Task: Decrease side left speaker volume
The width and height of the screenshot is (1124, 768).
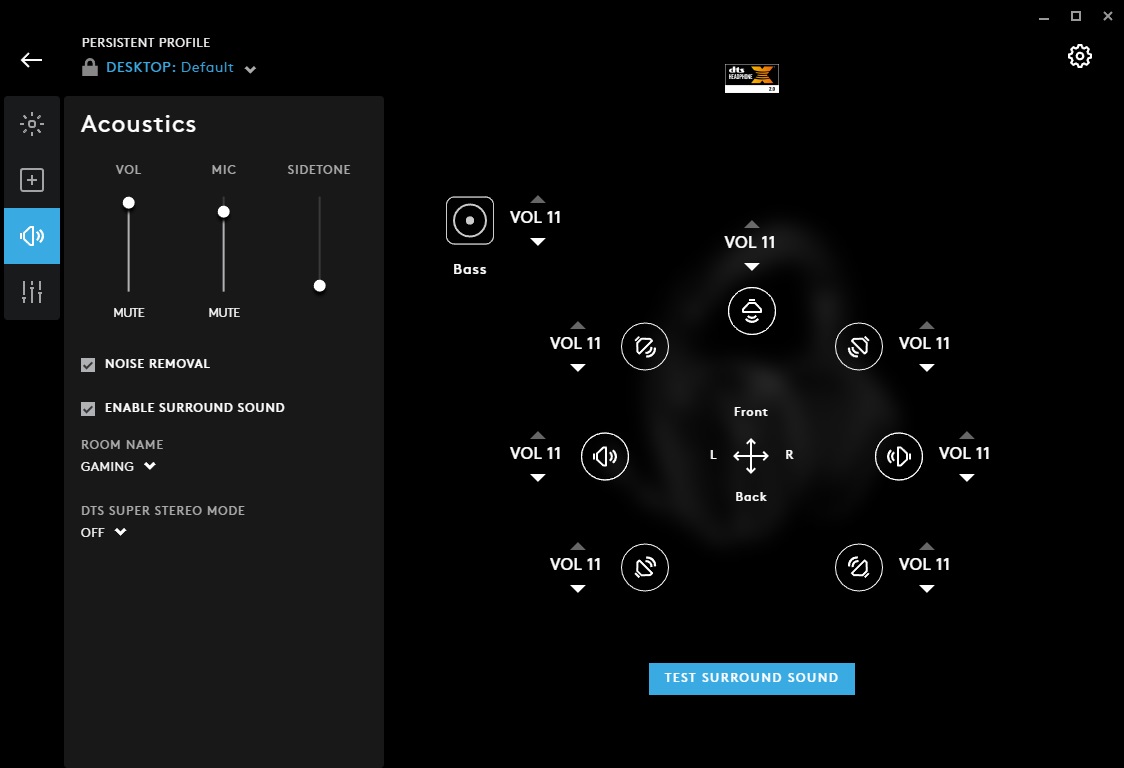Action: click(x=538, y=478)
